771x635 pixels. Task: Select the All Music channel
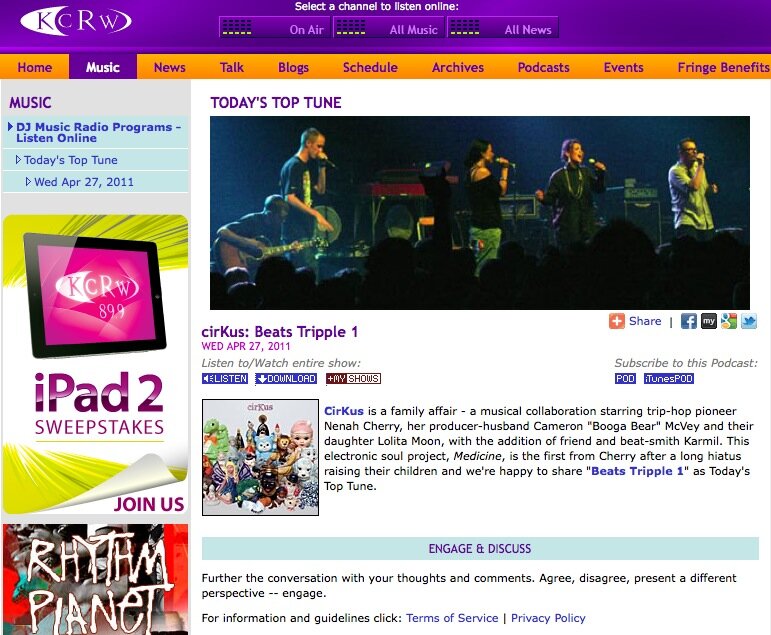point(388,29)
